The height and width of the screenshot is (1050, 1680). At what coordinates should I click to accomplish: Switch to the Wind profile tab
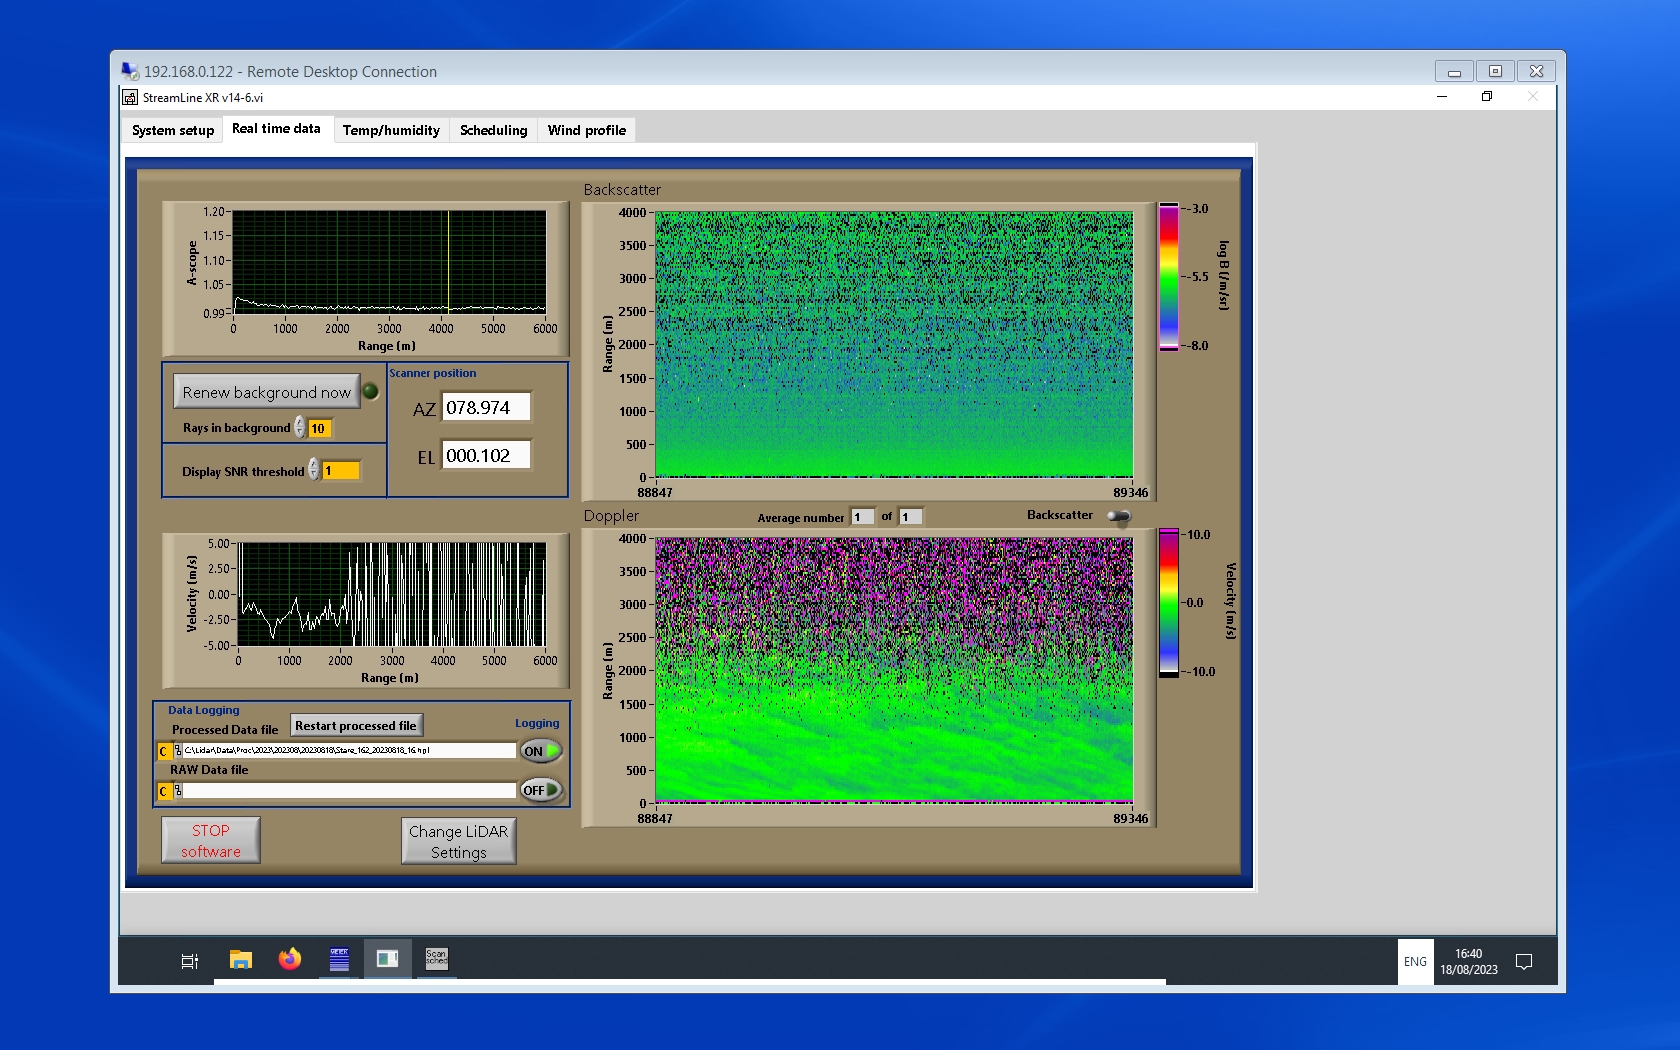[x=586, y=130]
